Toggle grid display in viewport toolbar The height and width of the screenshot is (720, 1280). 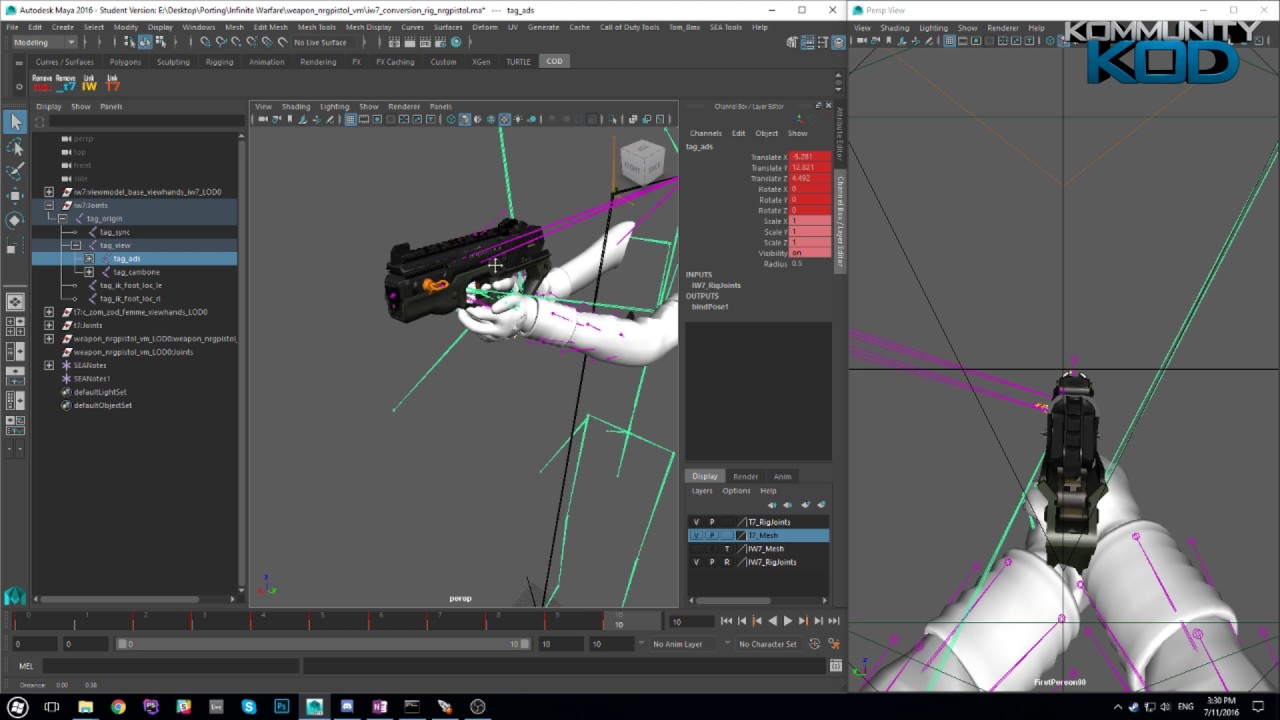(x=351, y=119)
